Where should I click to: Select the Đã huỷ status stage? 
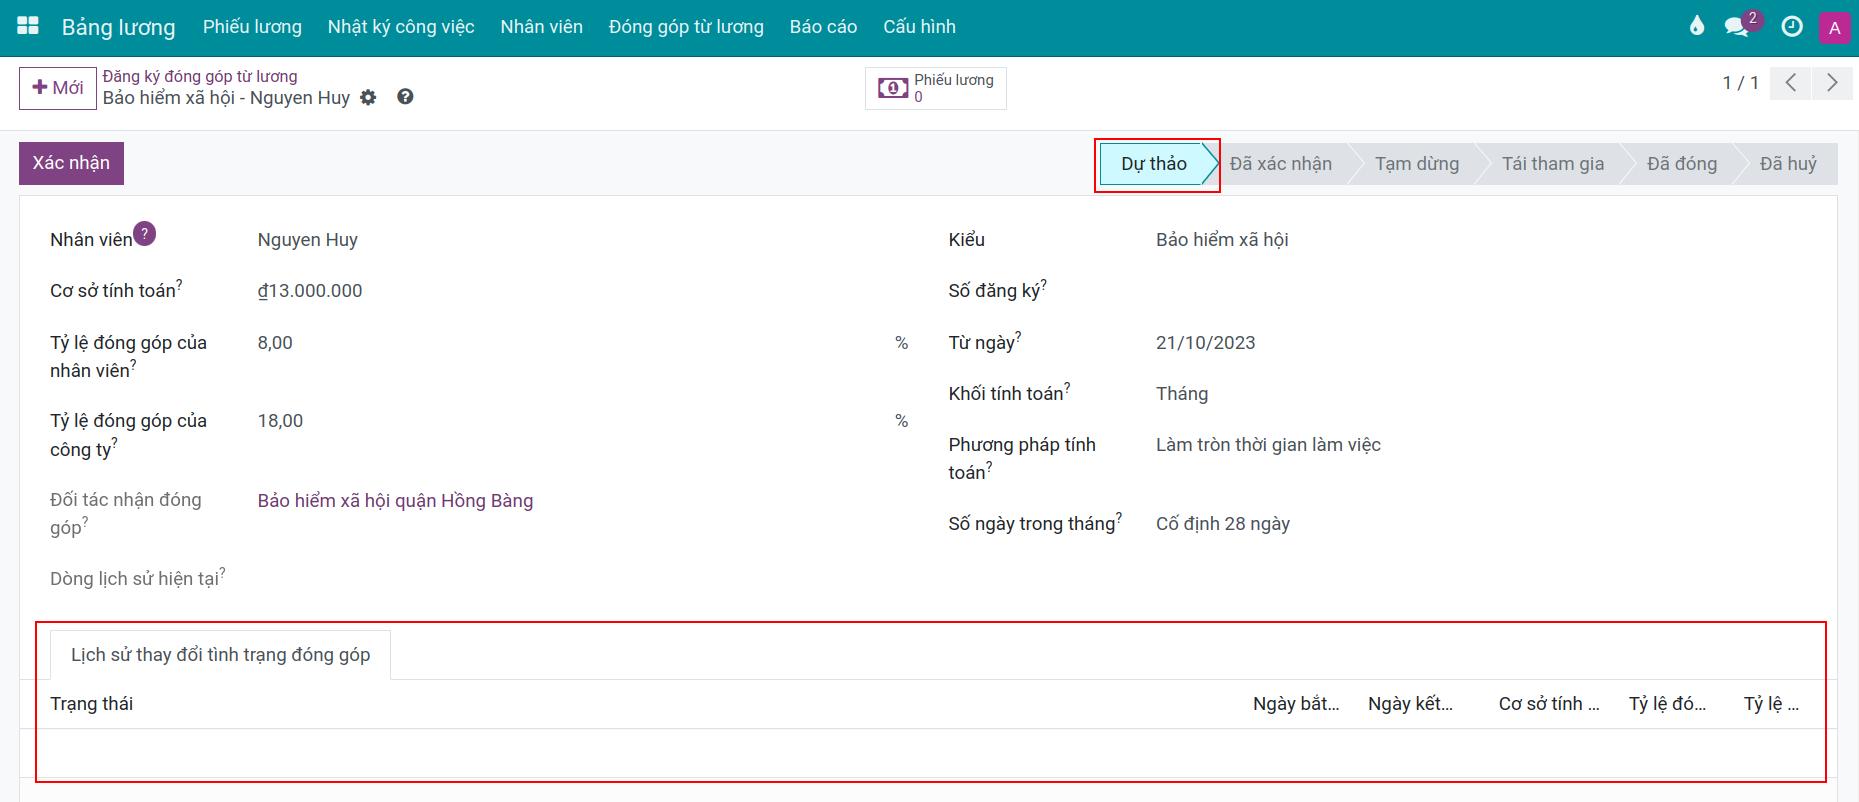coord(1788,164)
